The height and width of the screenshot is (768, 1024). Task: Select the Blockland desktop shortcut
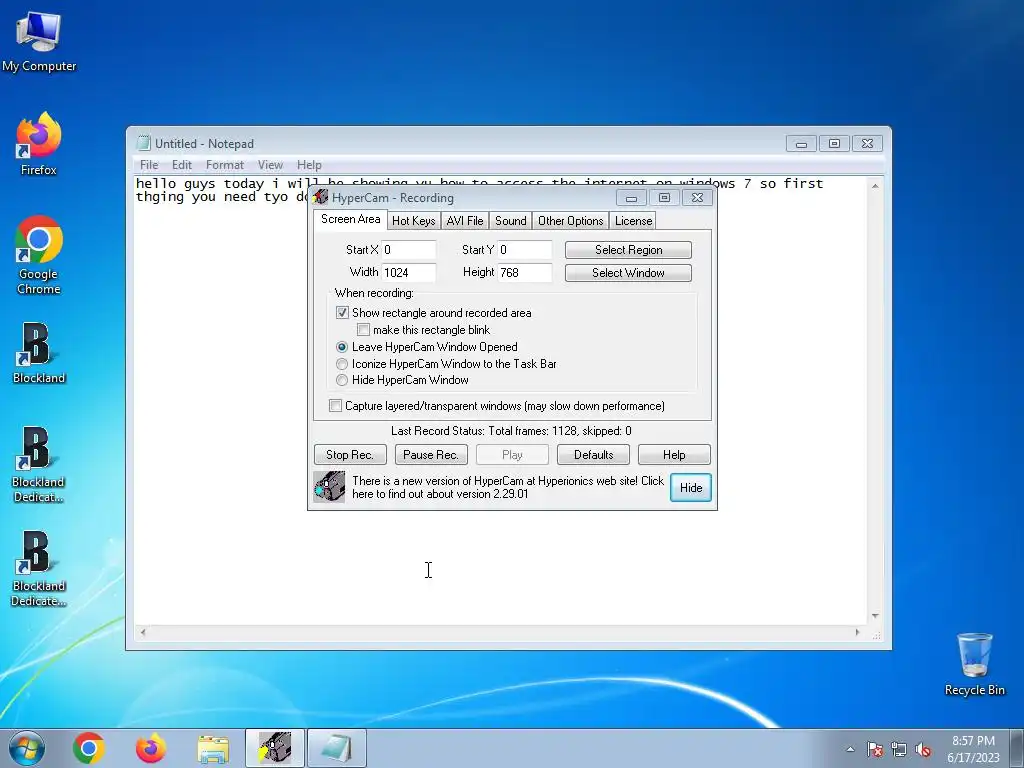point(39,353)
